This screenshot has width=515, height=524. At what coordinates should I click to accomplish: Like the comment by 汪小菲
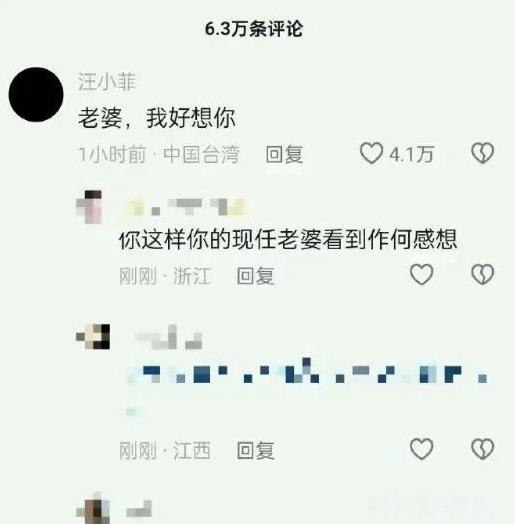pos(371,153)
